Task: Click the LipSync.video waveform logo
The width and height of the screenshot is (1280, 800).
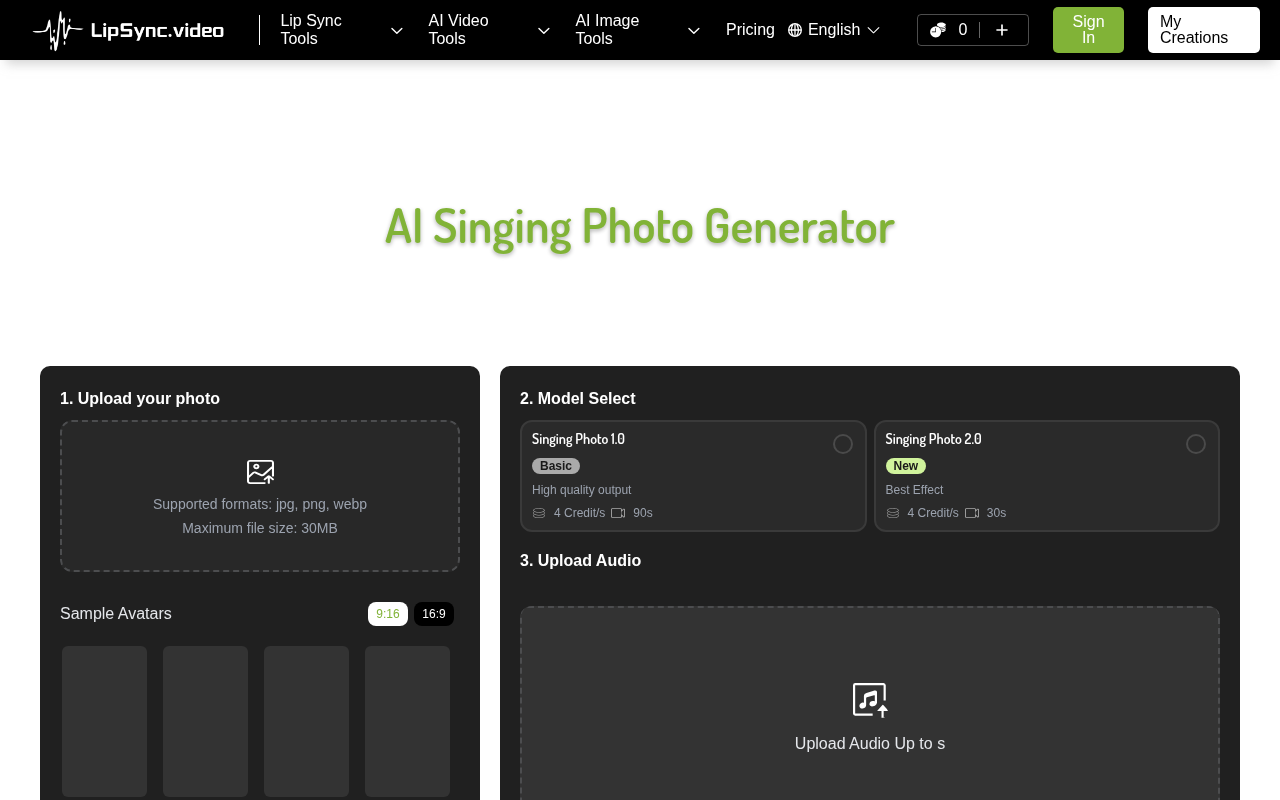Action: click(x=57, y=30)
